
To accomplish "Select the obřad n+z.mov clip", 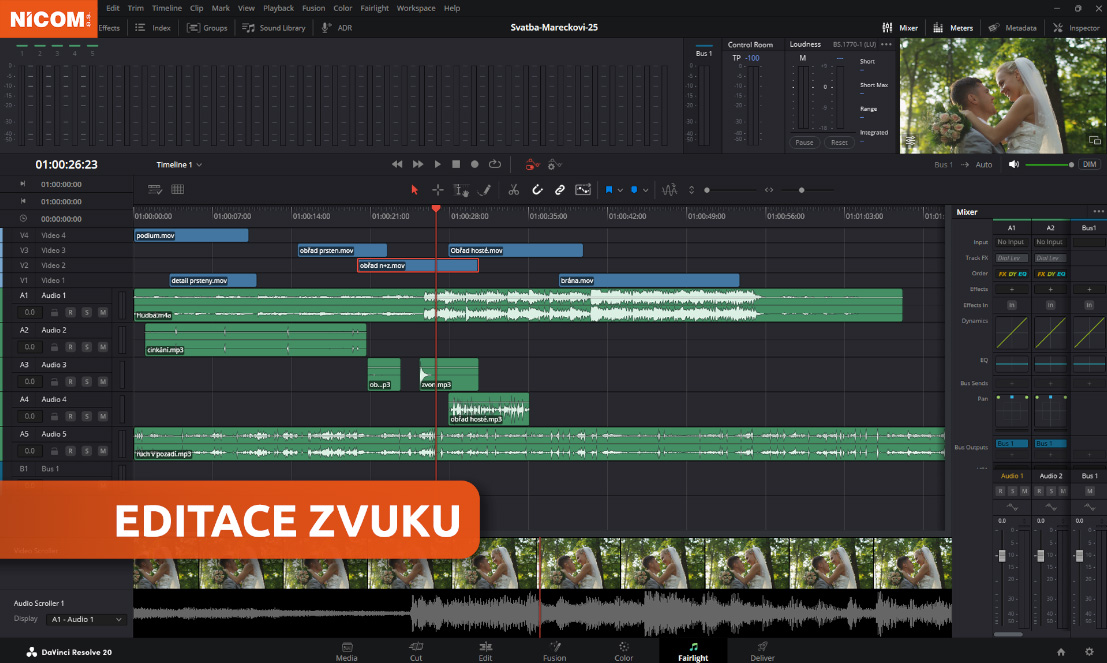I will pyautogui.click(x=418, y=265).
